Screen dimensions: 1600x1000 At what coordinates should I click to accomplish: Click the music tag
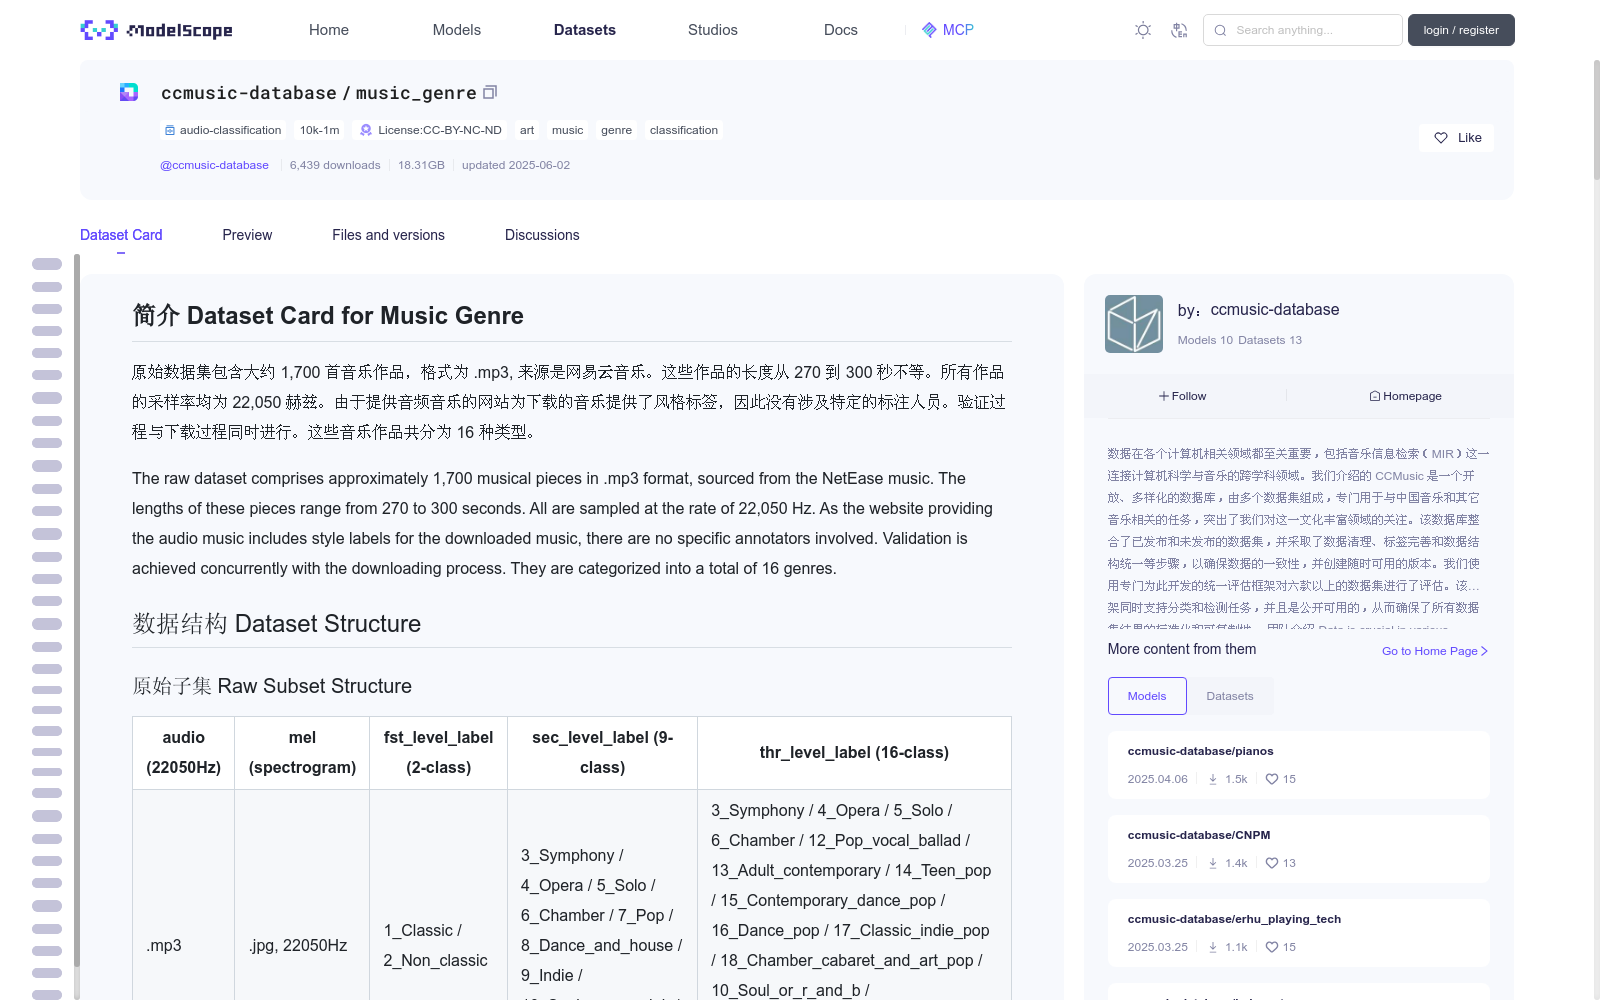coord(568,130)
